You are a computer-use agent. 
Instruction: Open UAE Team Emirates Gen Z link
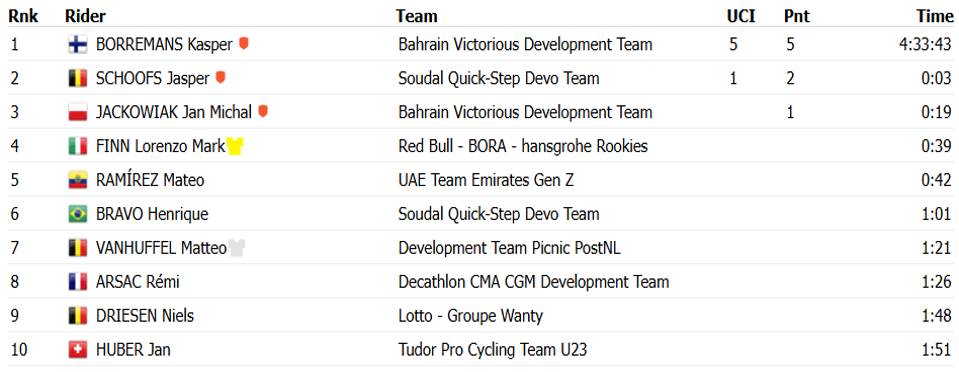click(x=486, y=180)
